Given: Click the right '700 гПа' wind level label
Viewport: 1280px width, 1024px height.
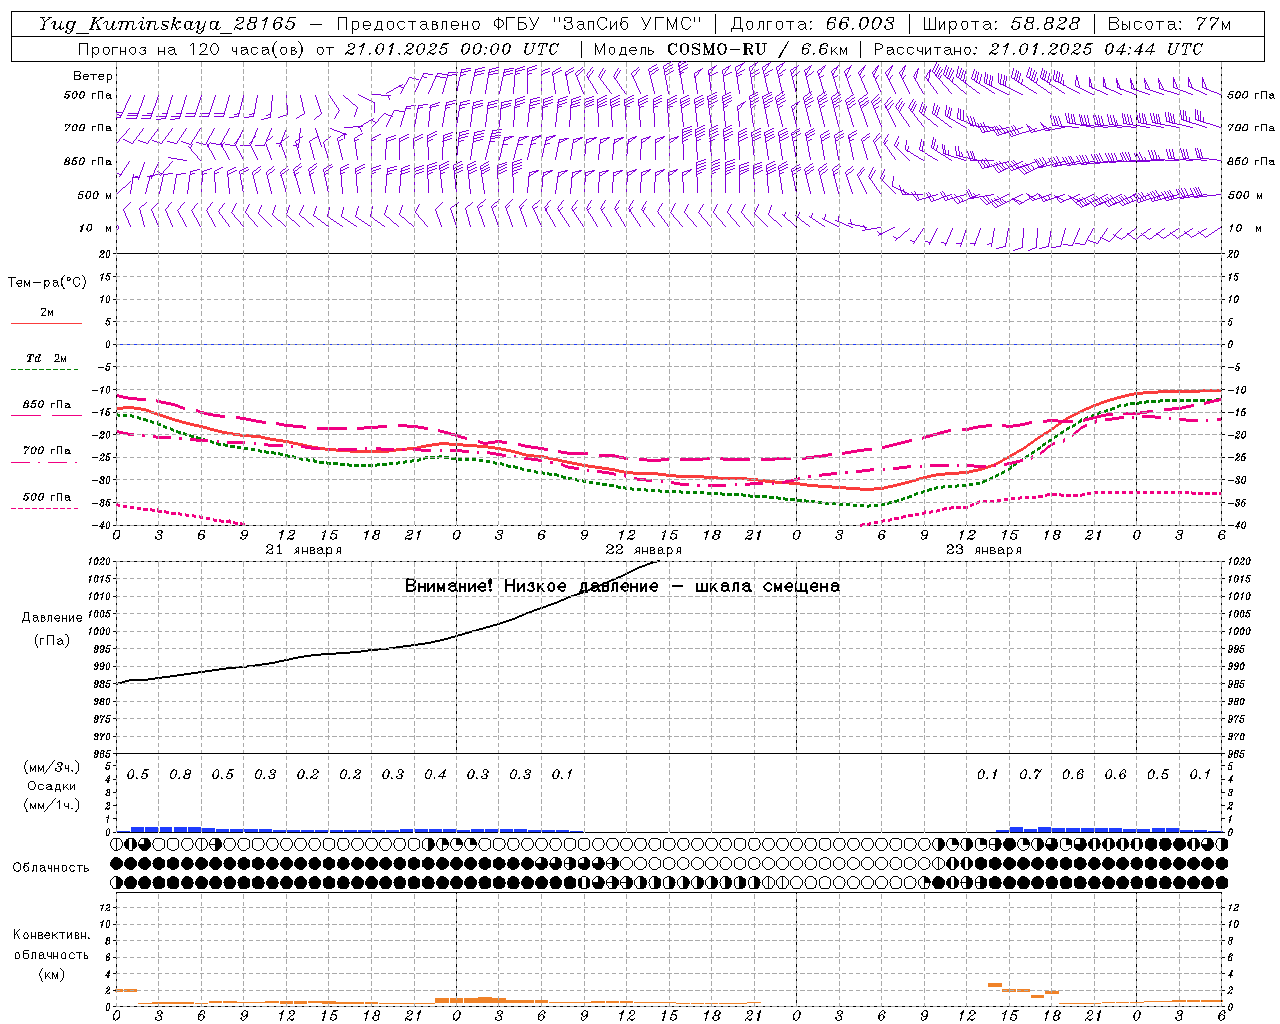Looking at the screenshot, I should tap(1251, 128).
